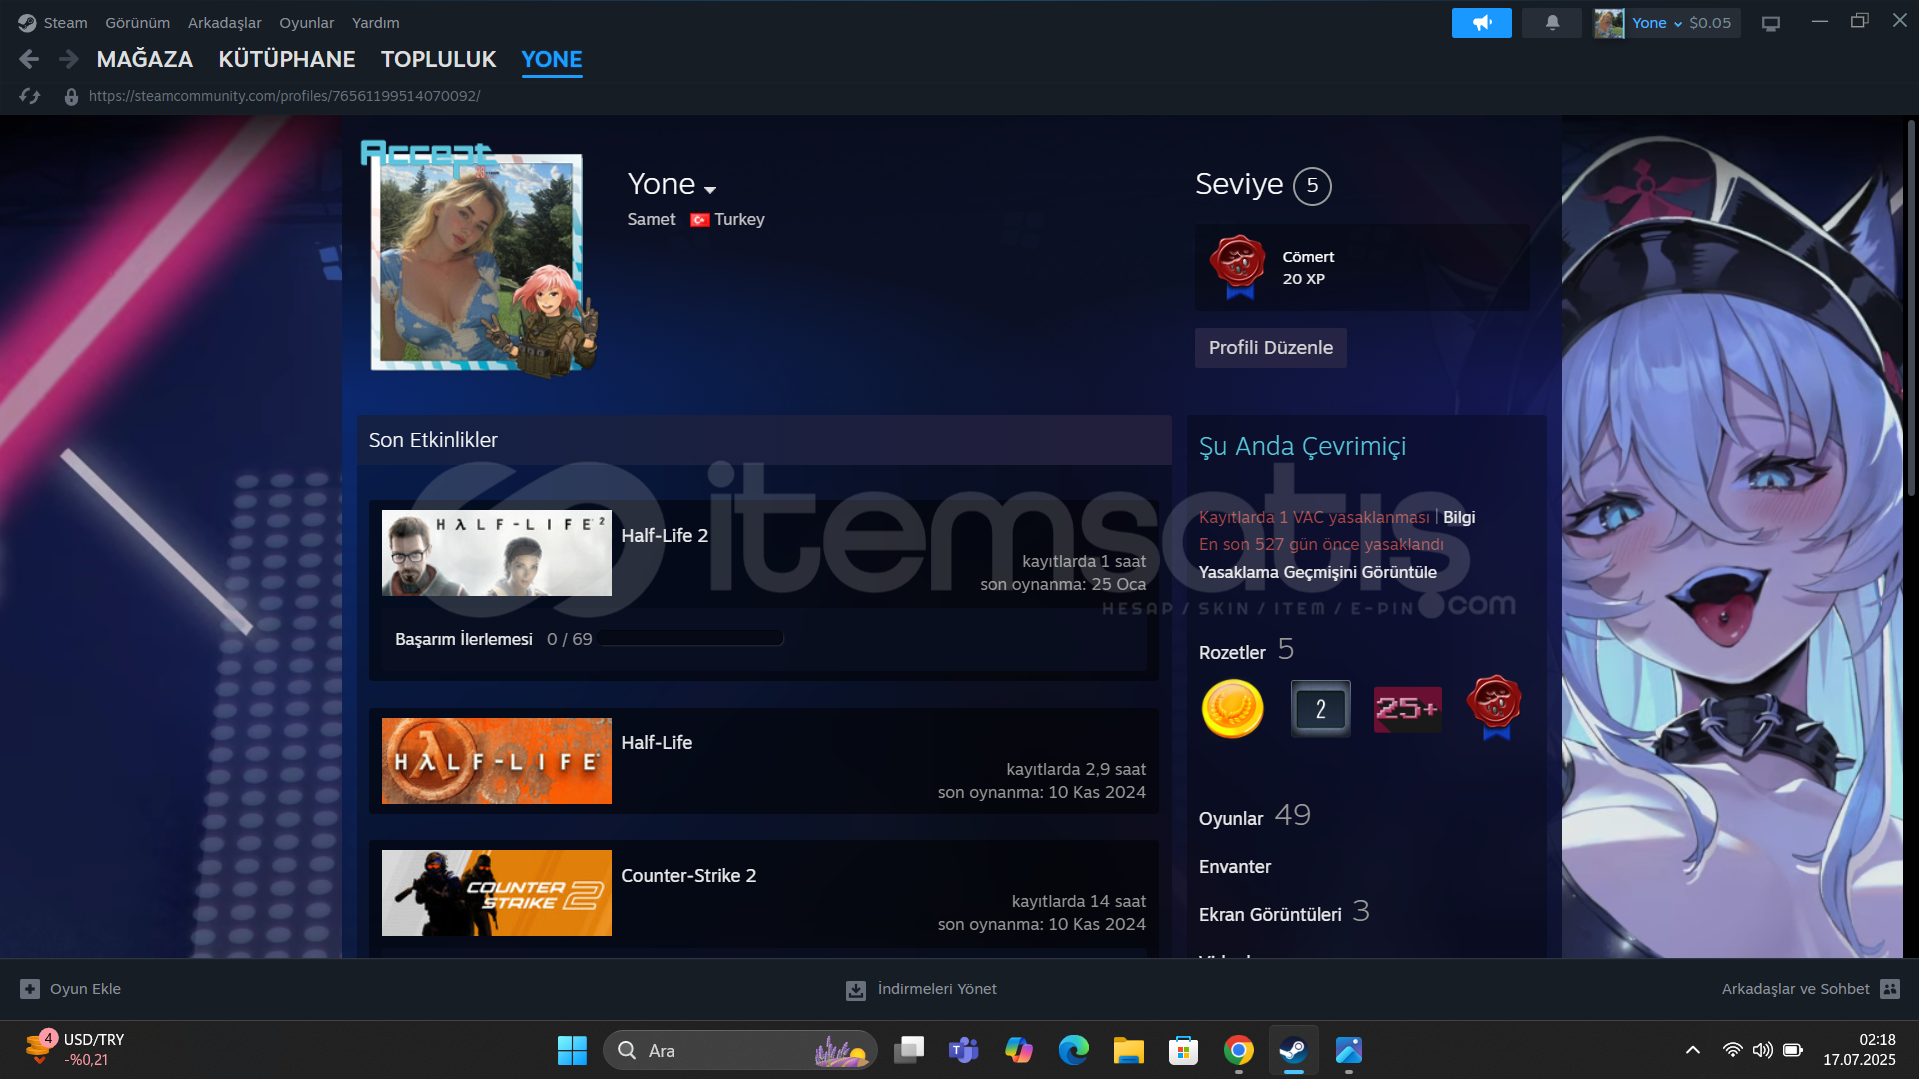
Task: Open the Yone account dropdown in top bar
Action: click(x=1656, y=23)
